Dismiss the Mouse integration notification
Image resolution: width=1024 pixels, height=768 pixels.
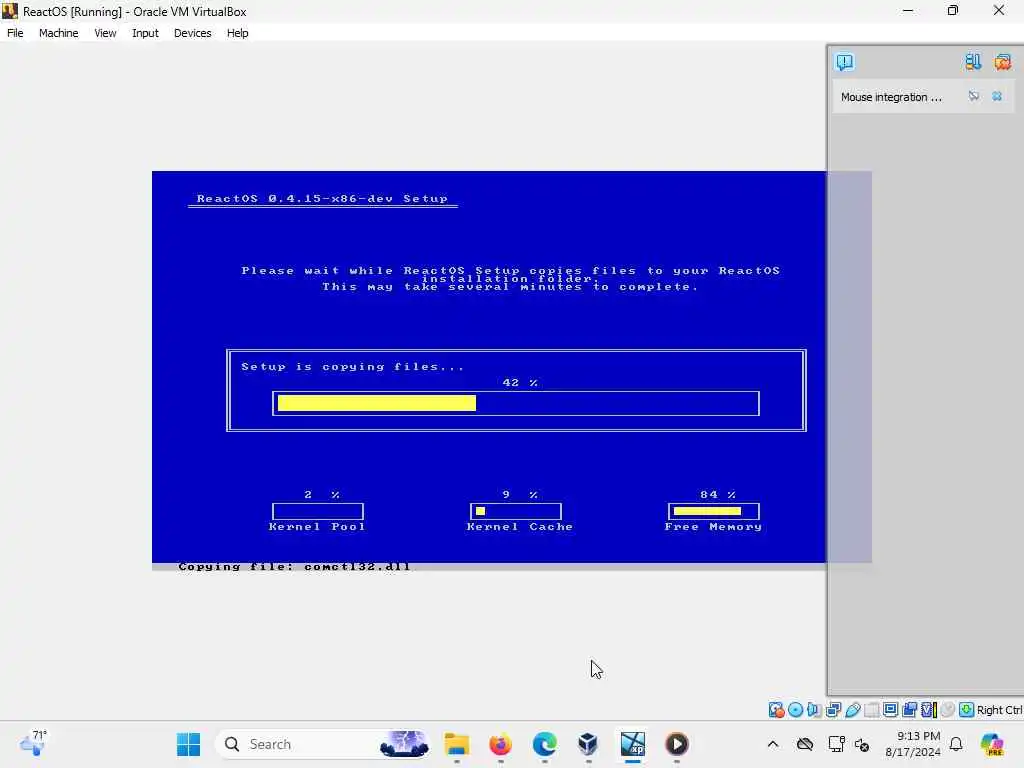[x=997, y=96]
